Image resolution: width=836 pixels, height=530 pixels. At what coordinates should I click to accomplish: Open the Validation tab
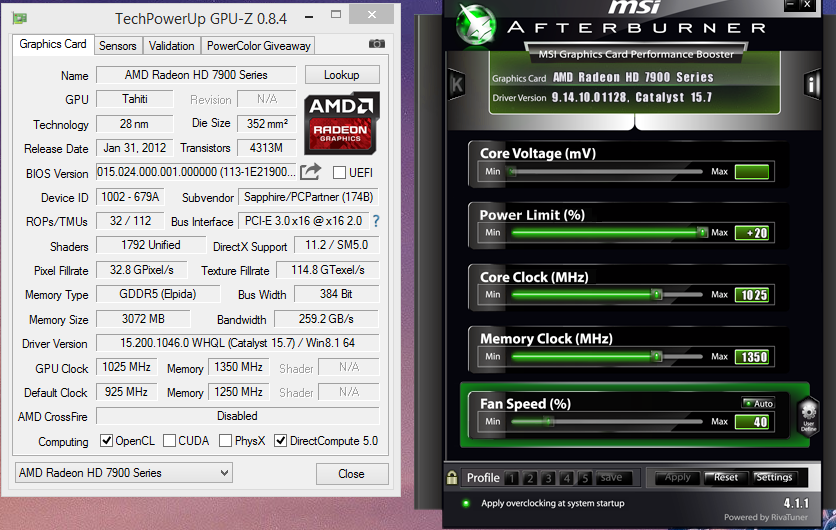(x=171, y=46)
